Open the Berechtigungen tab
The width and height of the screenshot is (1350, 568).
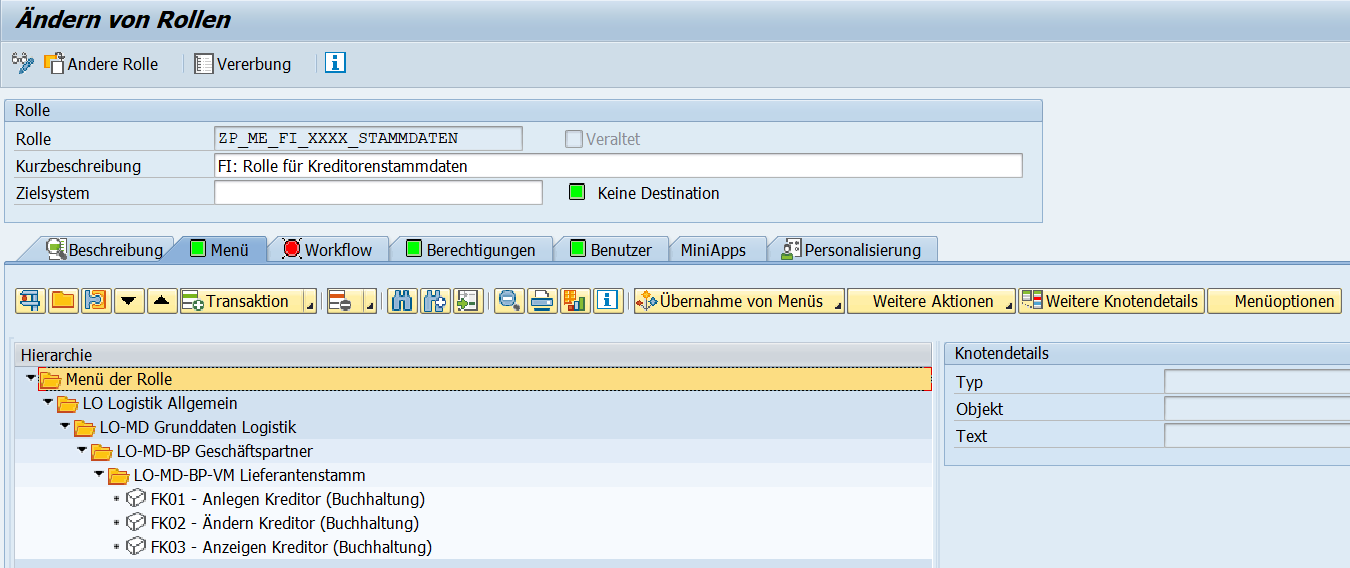pyautogui.click(x=471, y=250)
